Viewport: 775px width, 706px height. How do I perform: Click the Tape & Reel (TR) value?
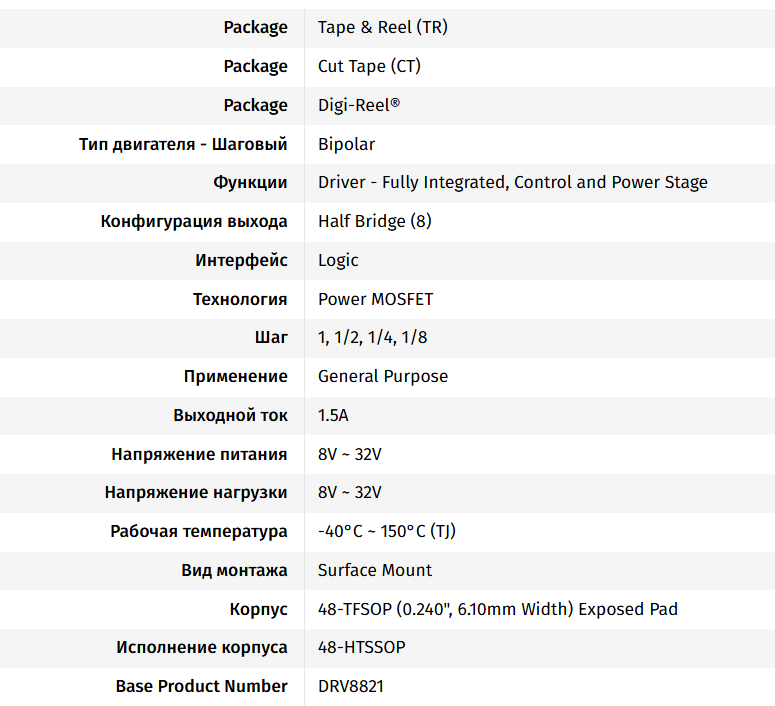[382, 27]
